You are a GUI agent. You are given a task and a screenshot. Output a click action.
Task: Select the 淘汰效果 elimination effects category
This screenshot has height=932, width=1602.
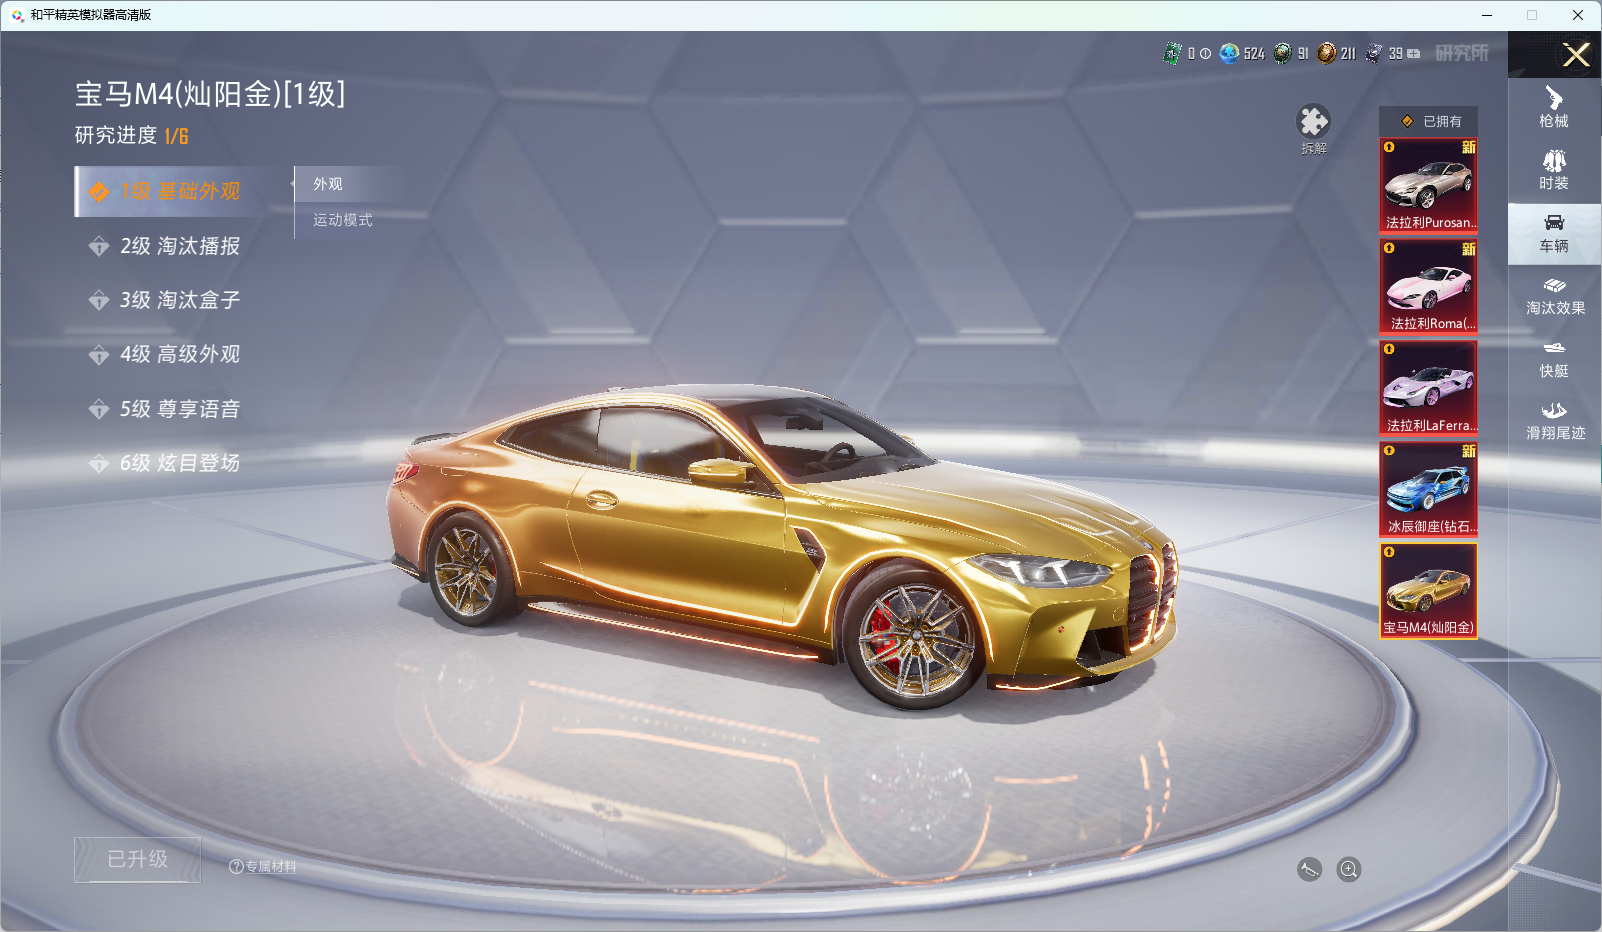pyautogui.click(x=1554, y=296)
